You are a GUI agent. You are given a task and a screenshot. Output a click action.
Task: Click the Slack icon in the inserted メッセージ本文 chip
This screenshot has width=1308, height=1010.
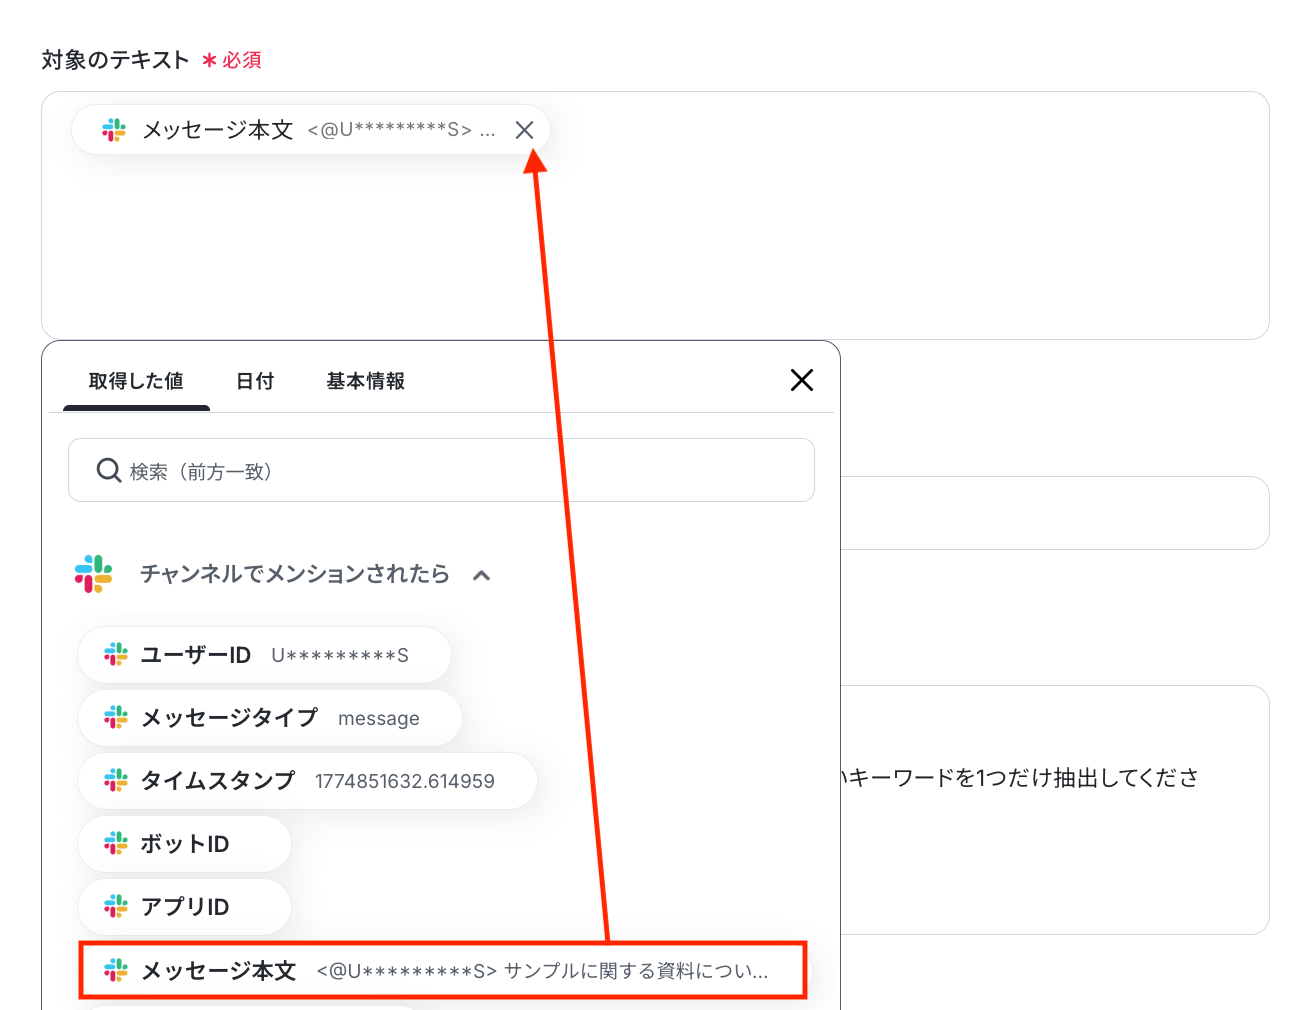(114, 130)
